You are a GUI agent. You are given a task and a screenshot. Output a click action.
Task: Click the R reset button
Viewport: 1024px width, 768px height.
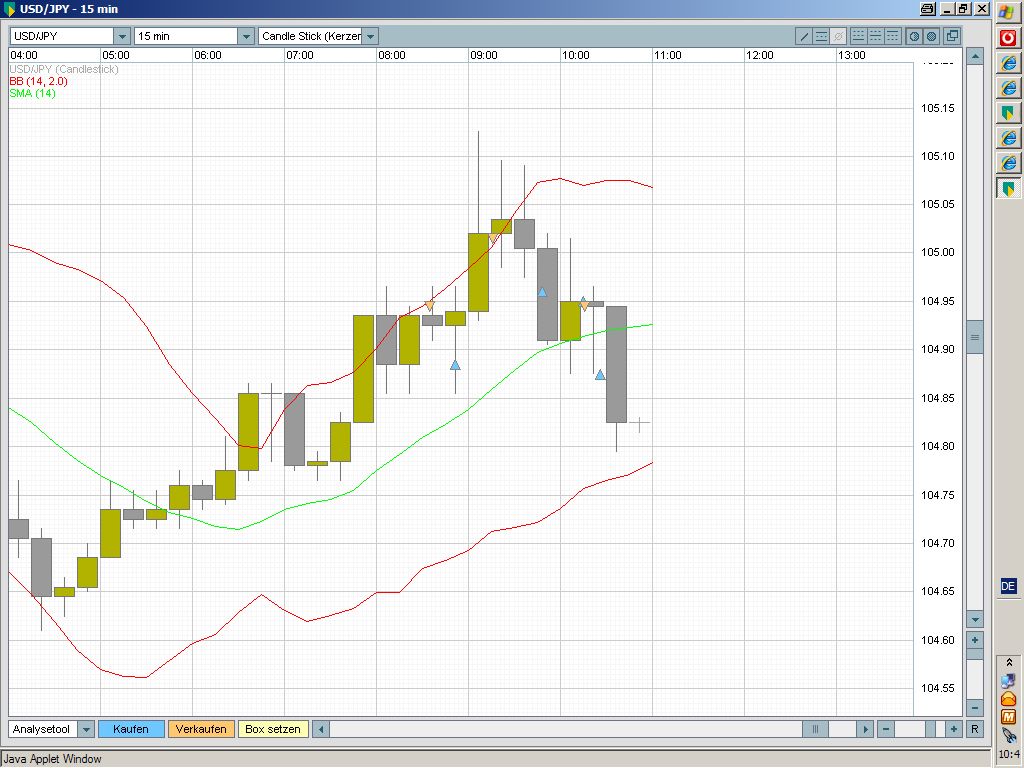click(975, 729)
